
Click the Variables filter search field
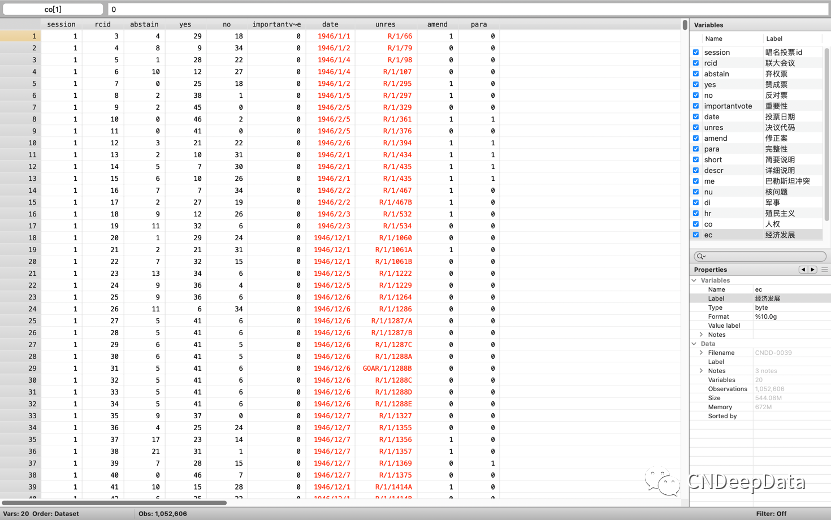(x=760, y=256)
